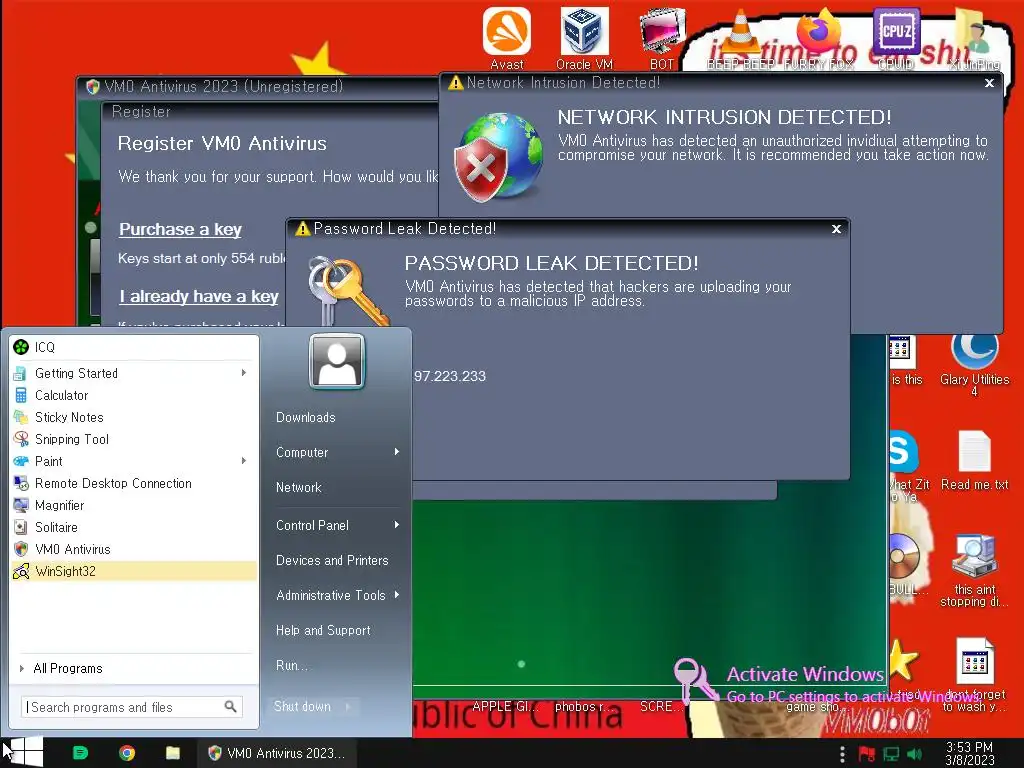Click the Snipping Tool scissors icon
Viewport: 1024px width, 768px height.
[x=21, y=439]
